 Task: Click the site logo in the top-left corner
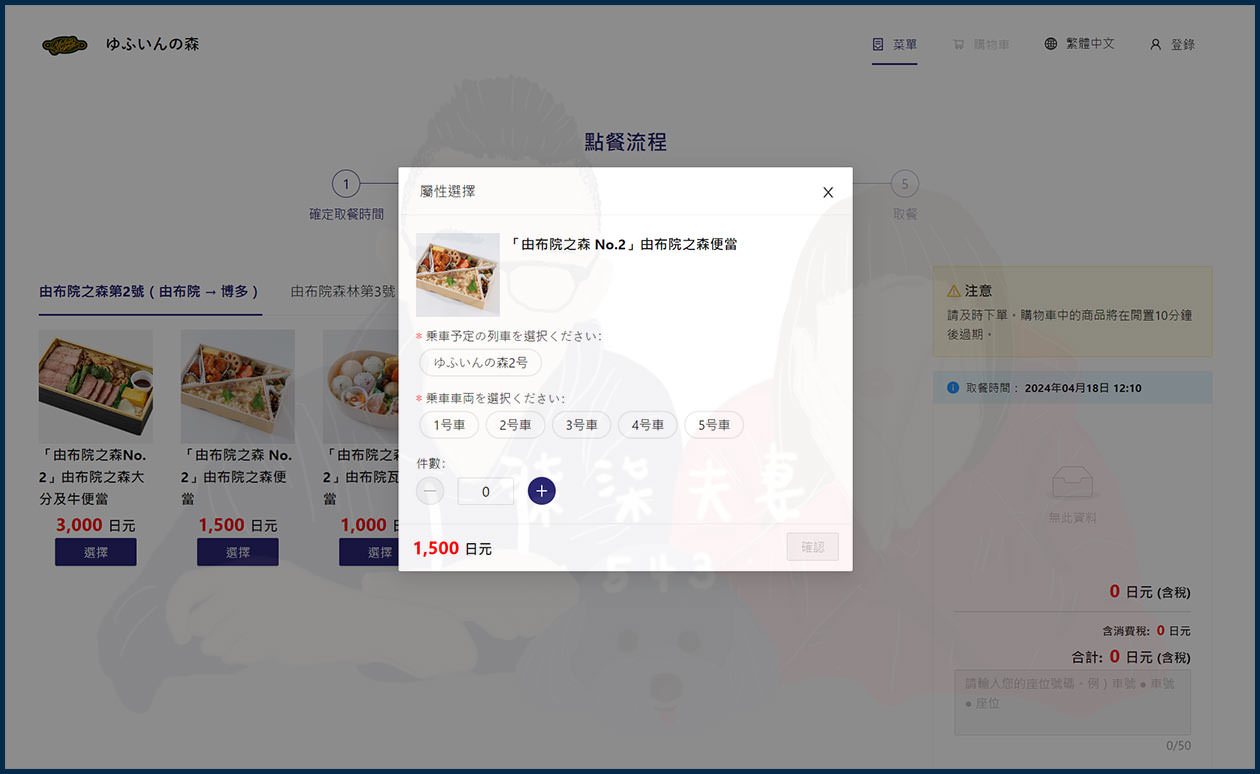click(64, 44)
